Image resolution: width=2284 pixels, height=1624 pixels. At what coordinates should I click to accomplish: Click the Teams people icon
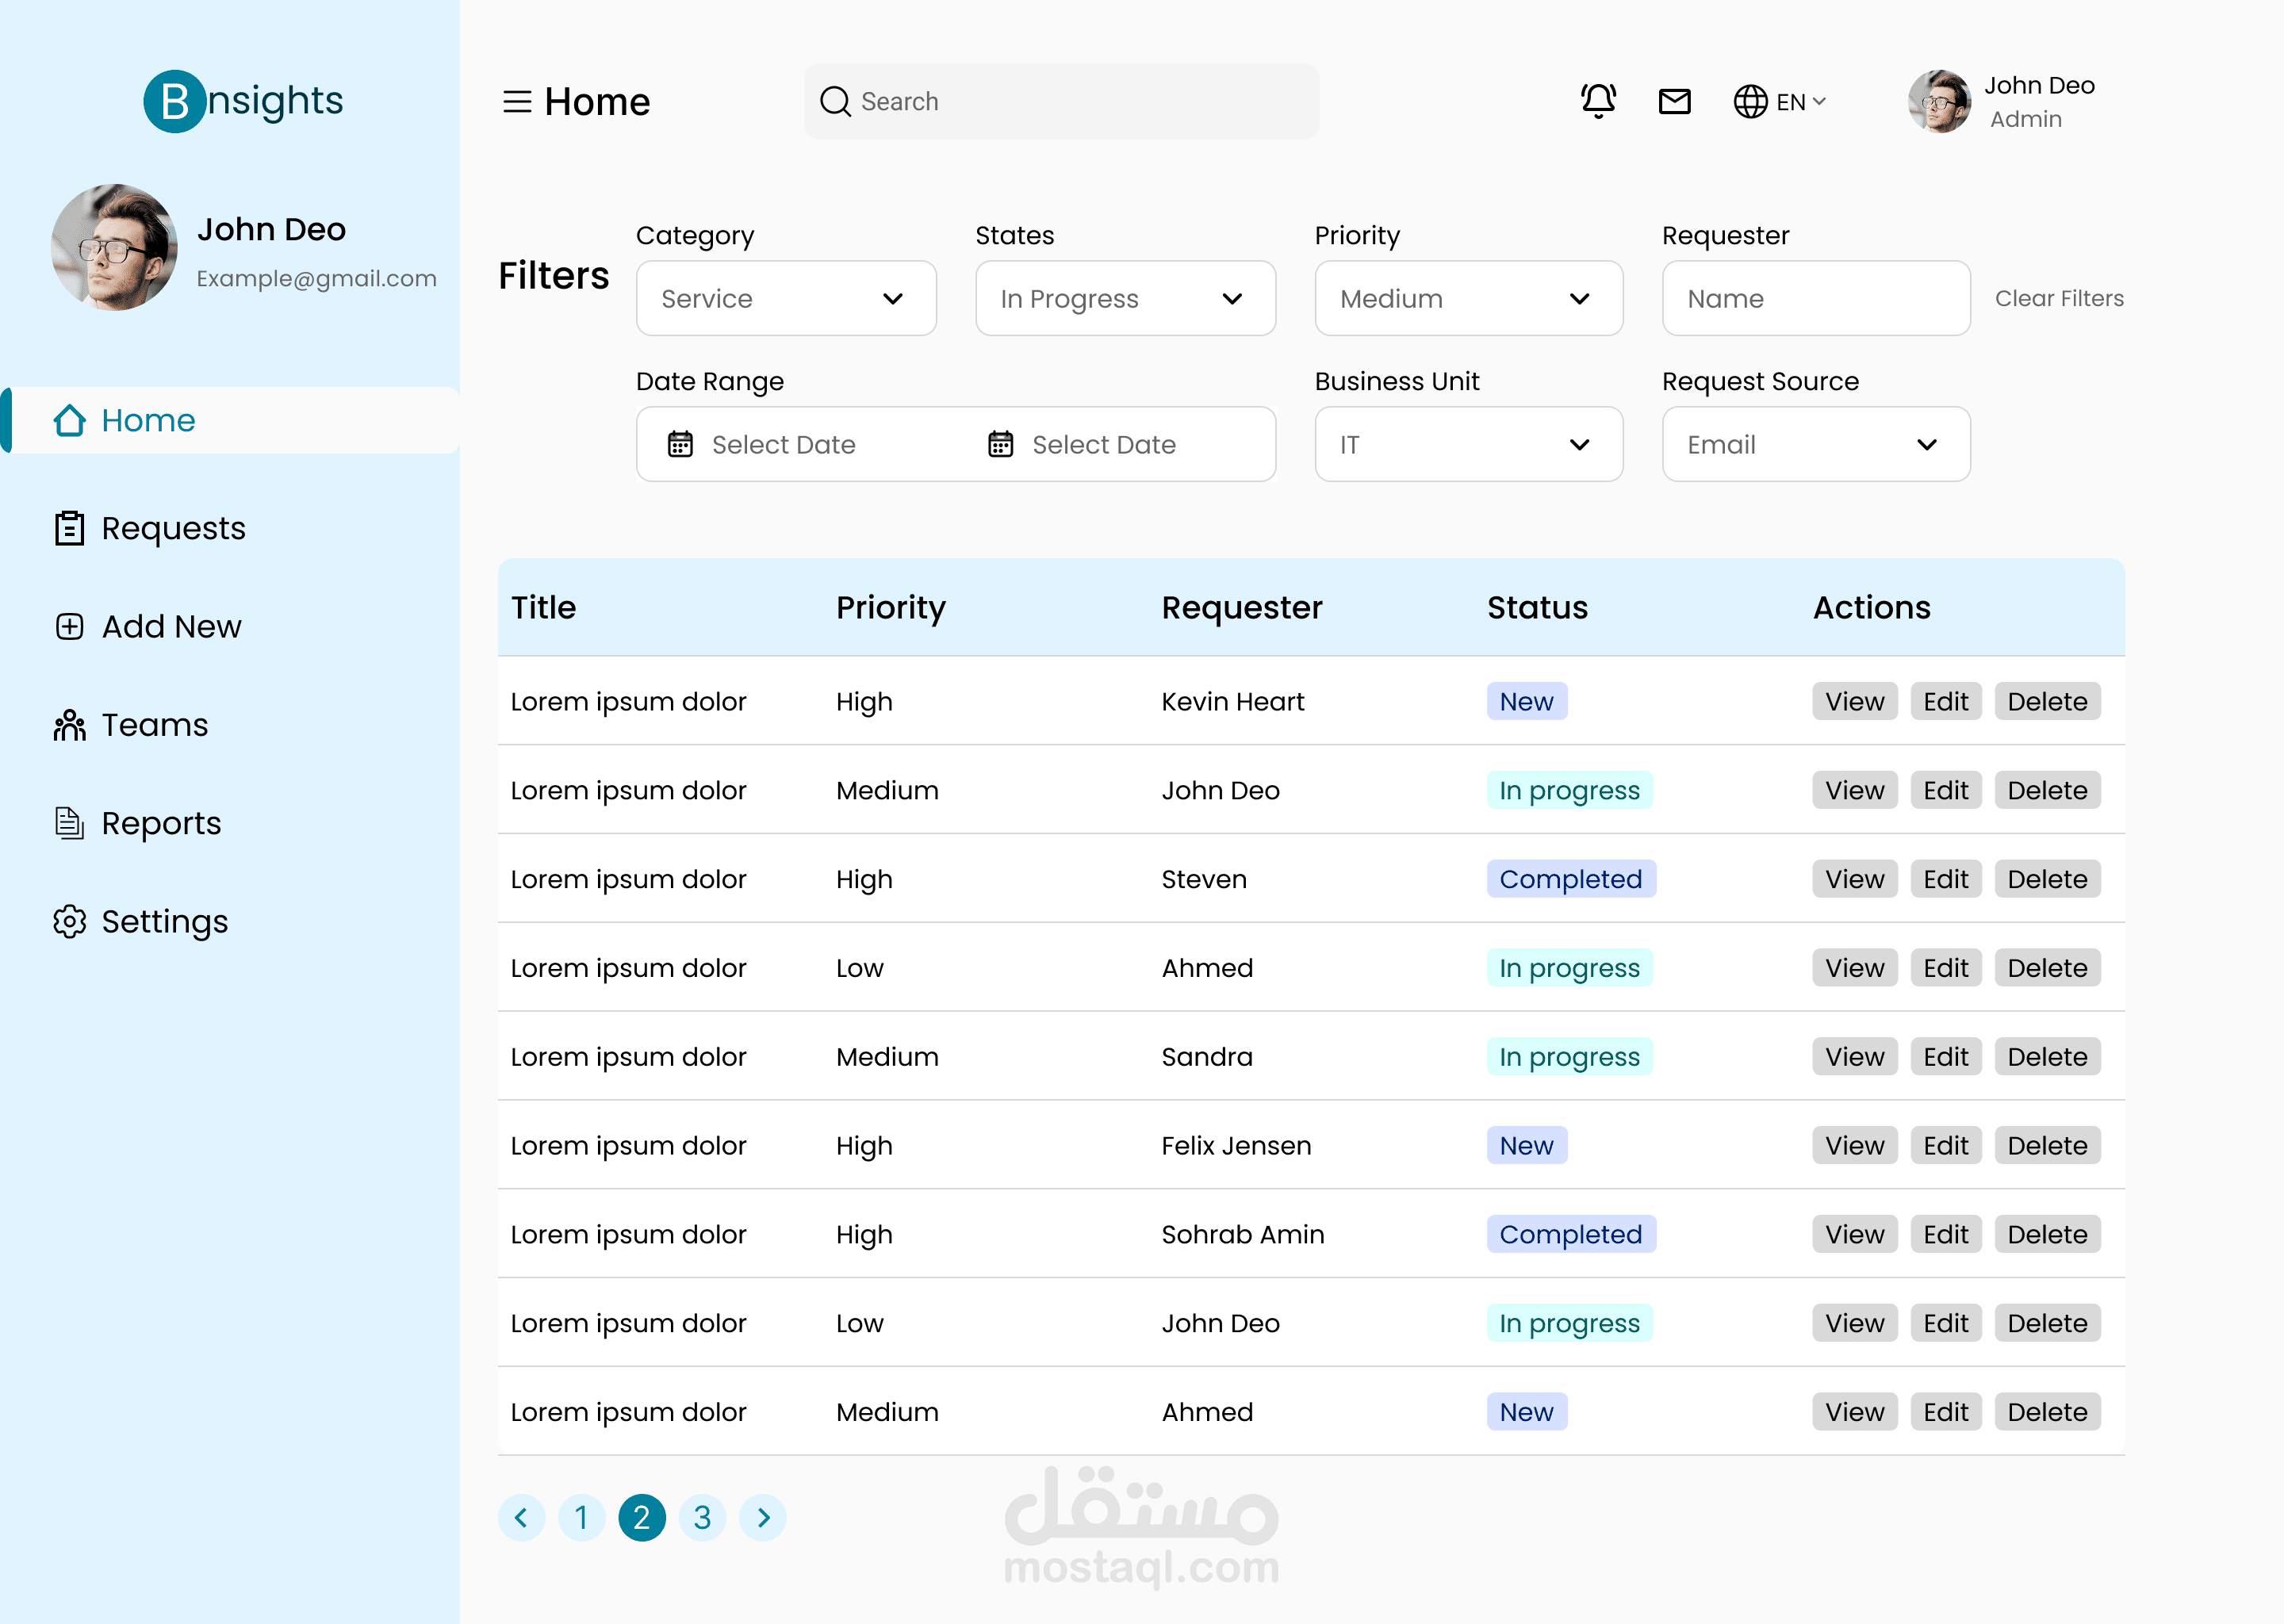(69, 725)
